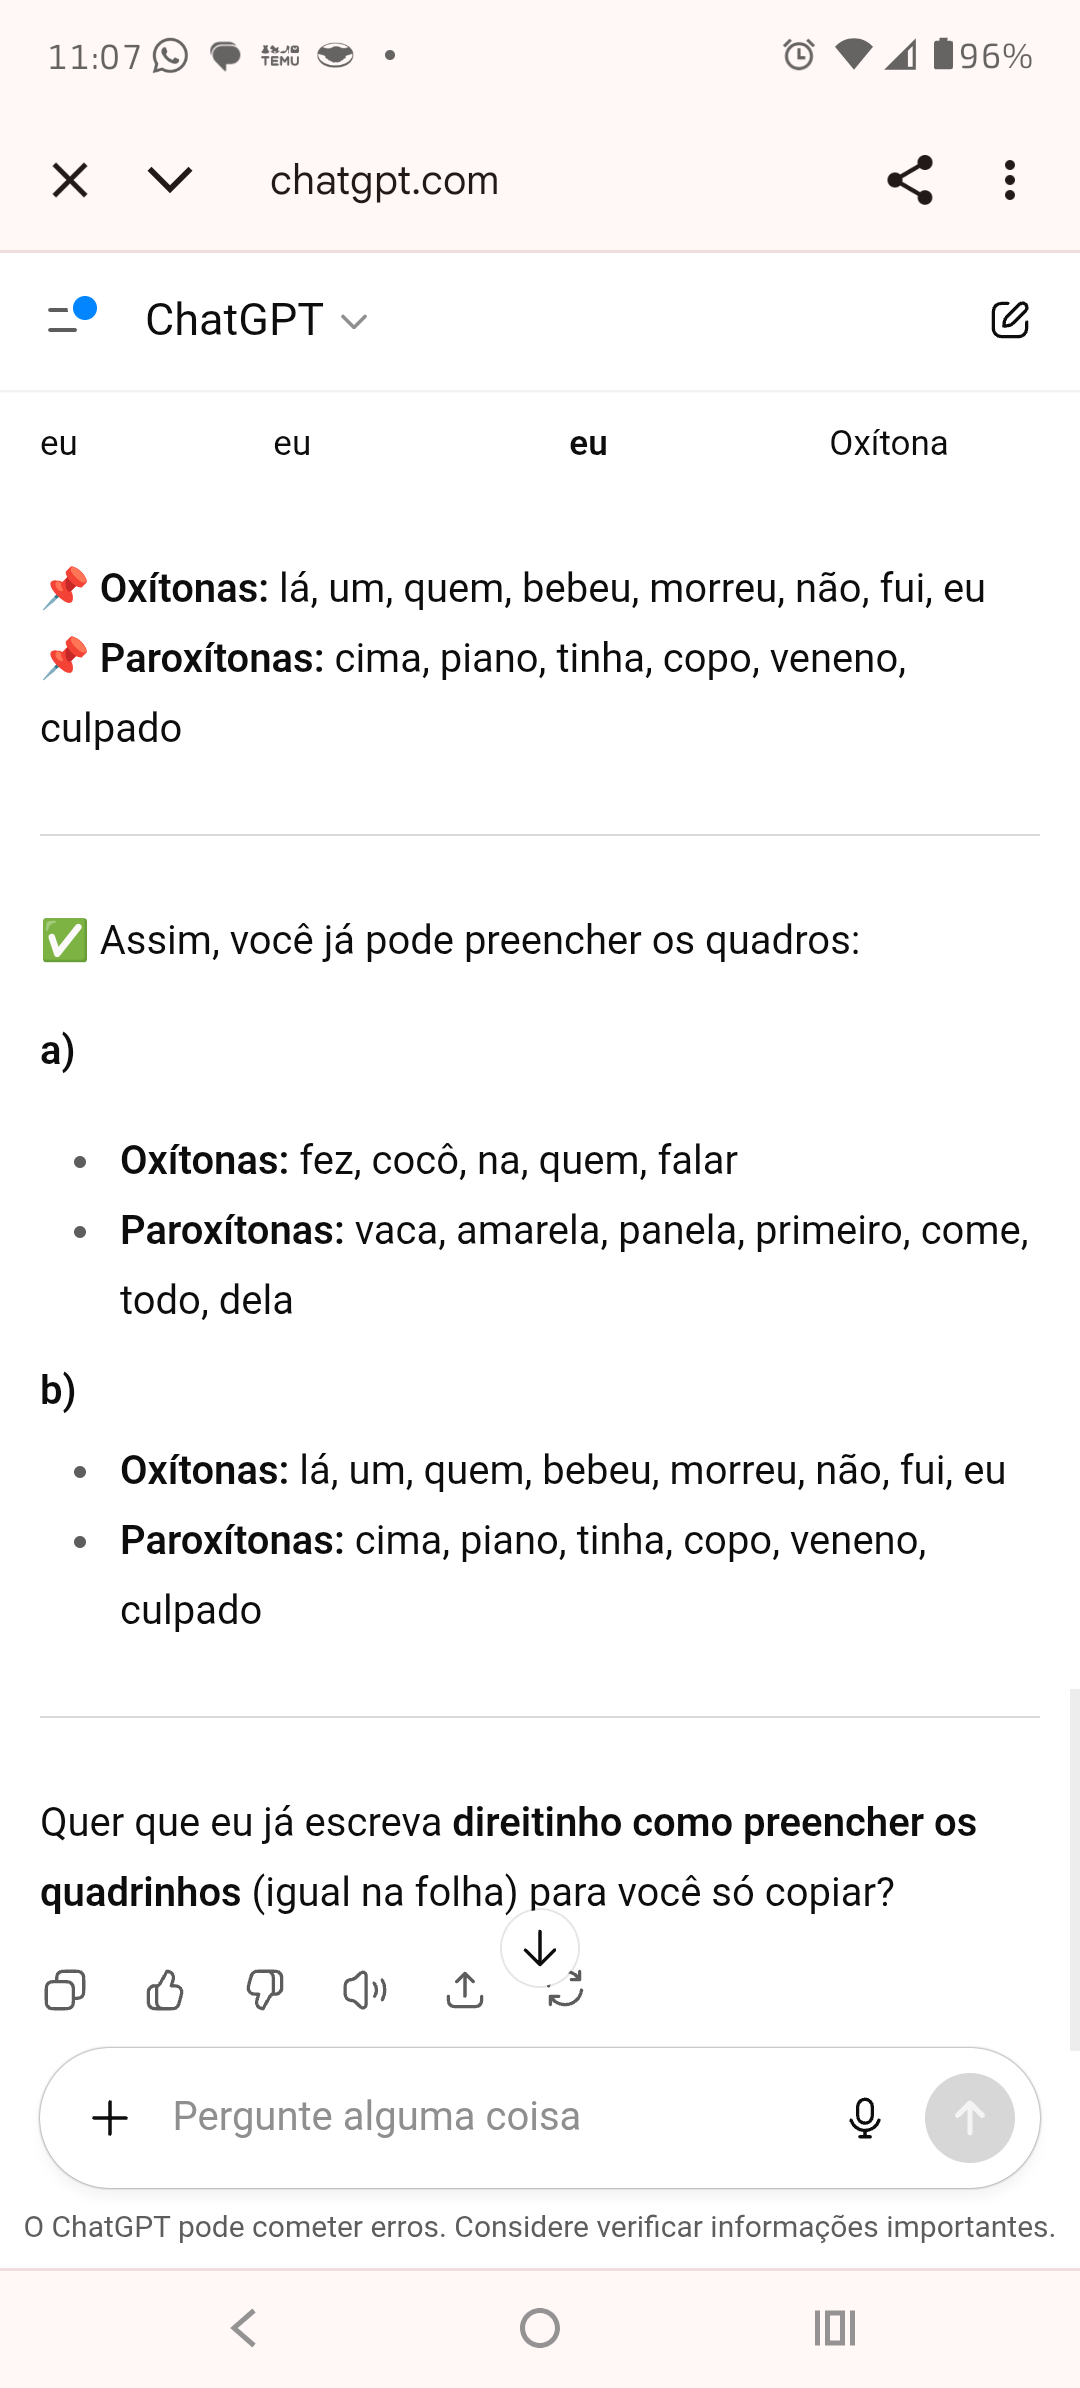The height and width of the screenshot is (2388, 1080).
Task: Start voice input with microphone
Action: 865,2118
